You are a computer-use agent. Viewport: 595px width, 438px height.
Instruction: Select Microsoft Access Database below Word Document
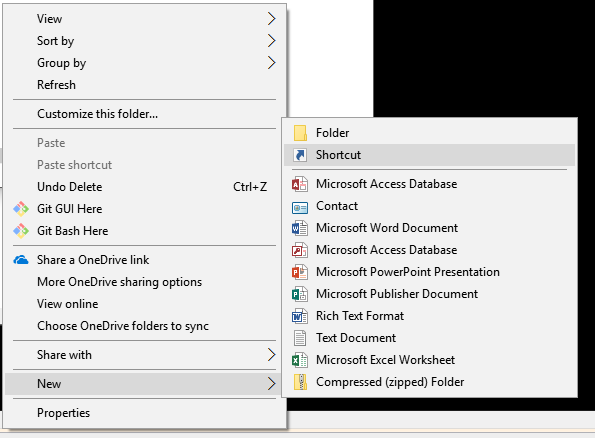430,250
